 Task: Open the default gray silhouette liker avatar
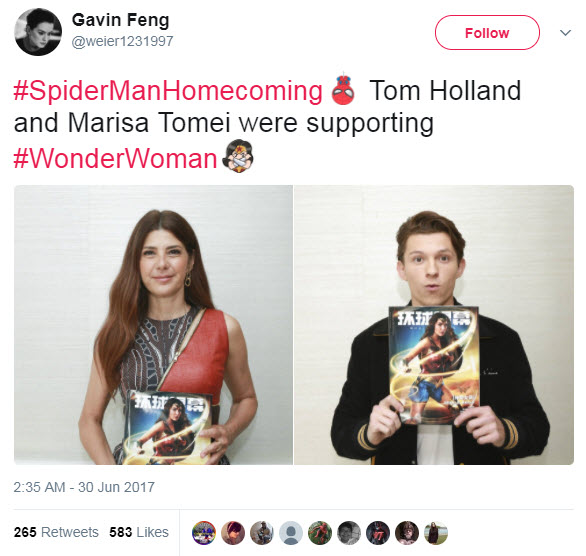tap(291, 532)
